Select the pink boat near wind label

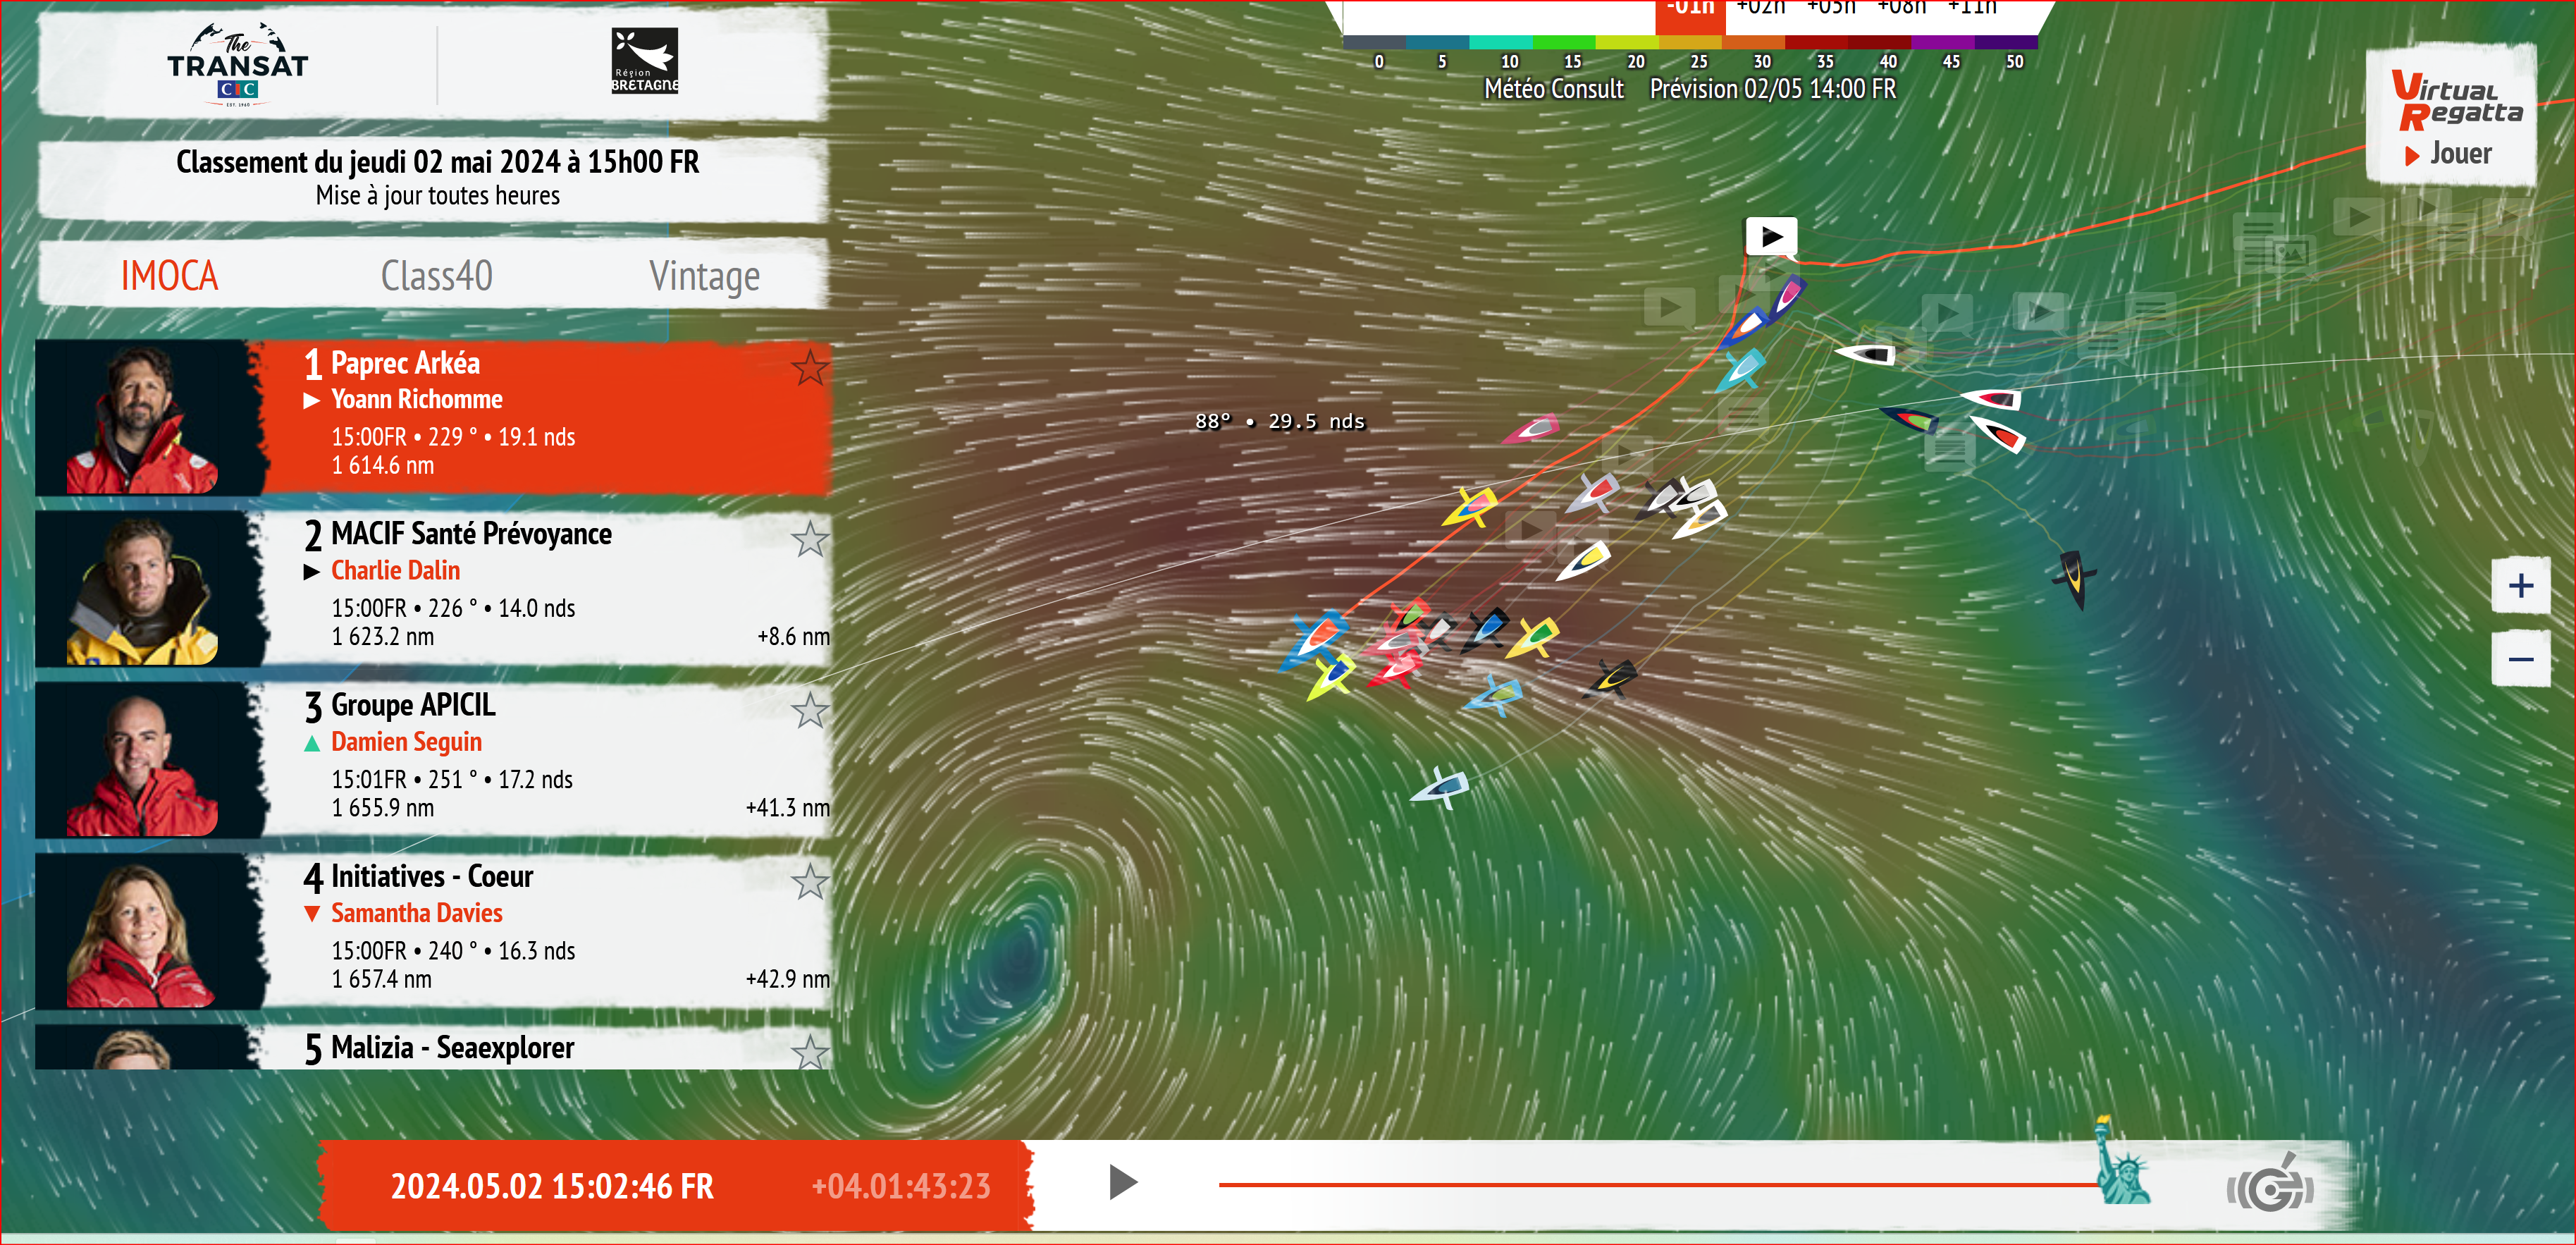[x=1531, y=429]
